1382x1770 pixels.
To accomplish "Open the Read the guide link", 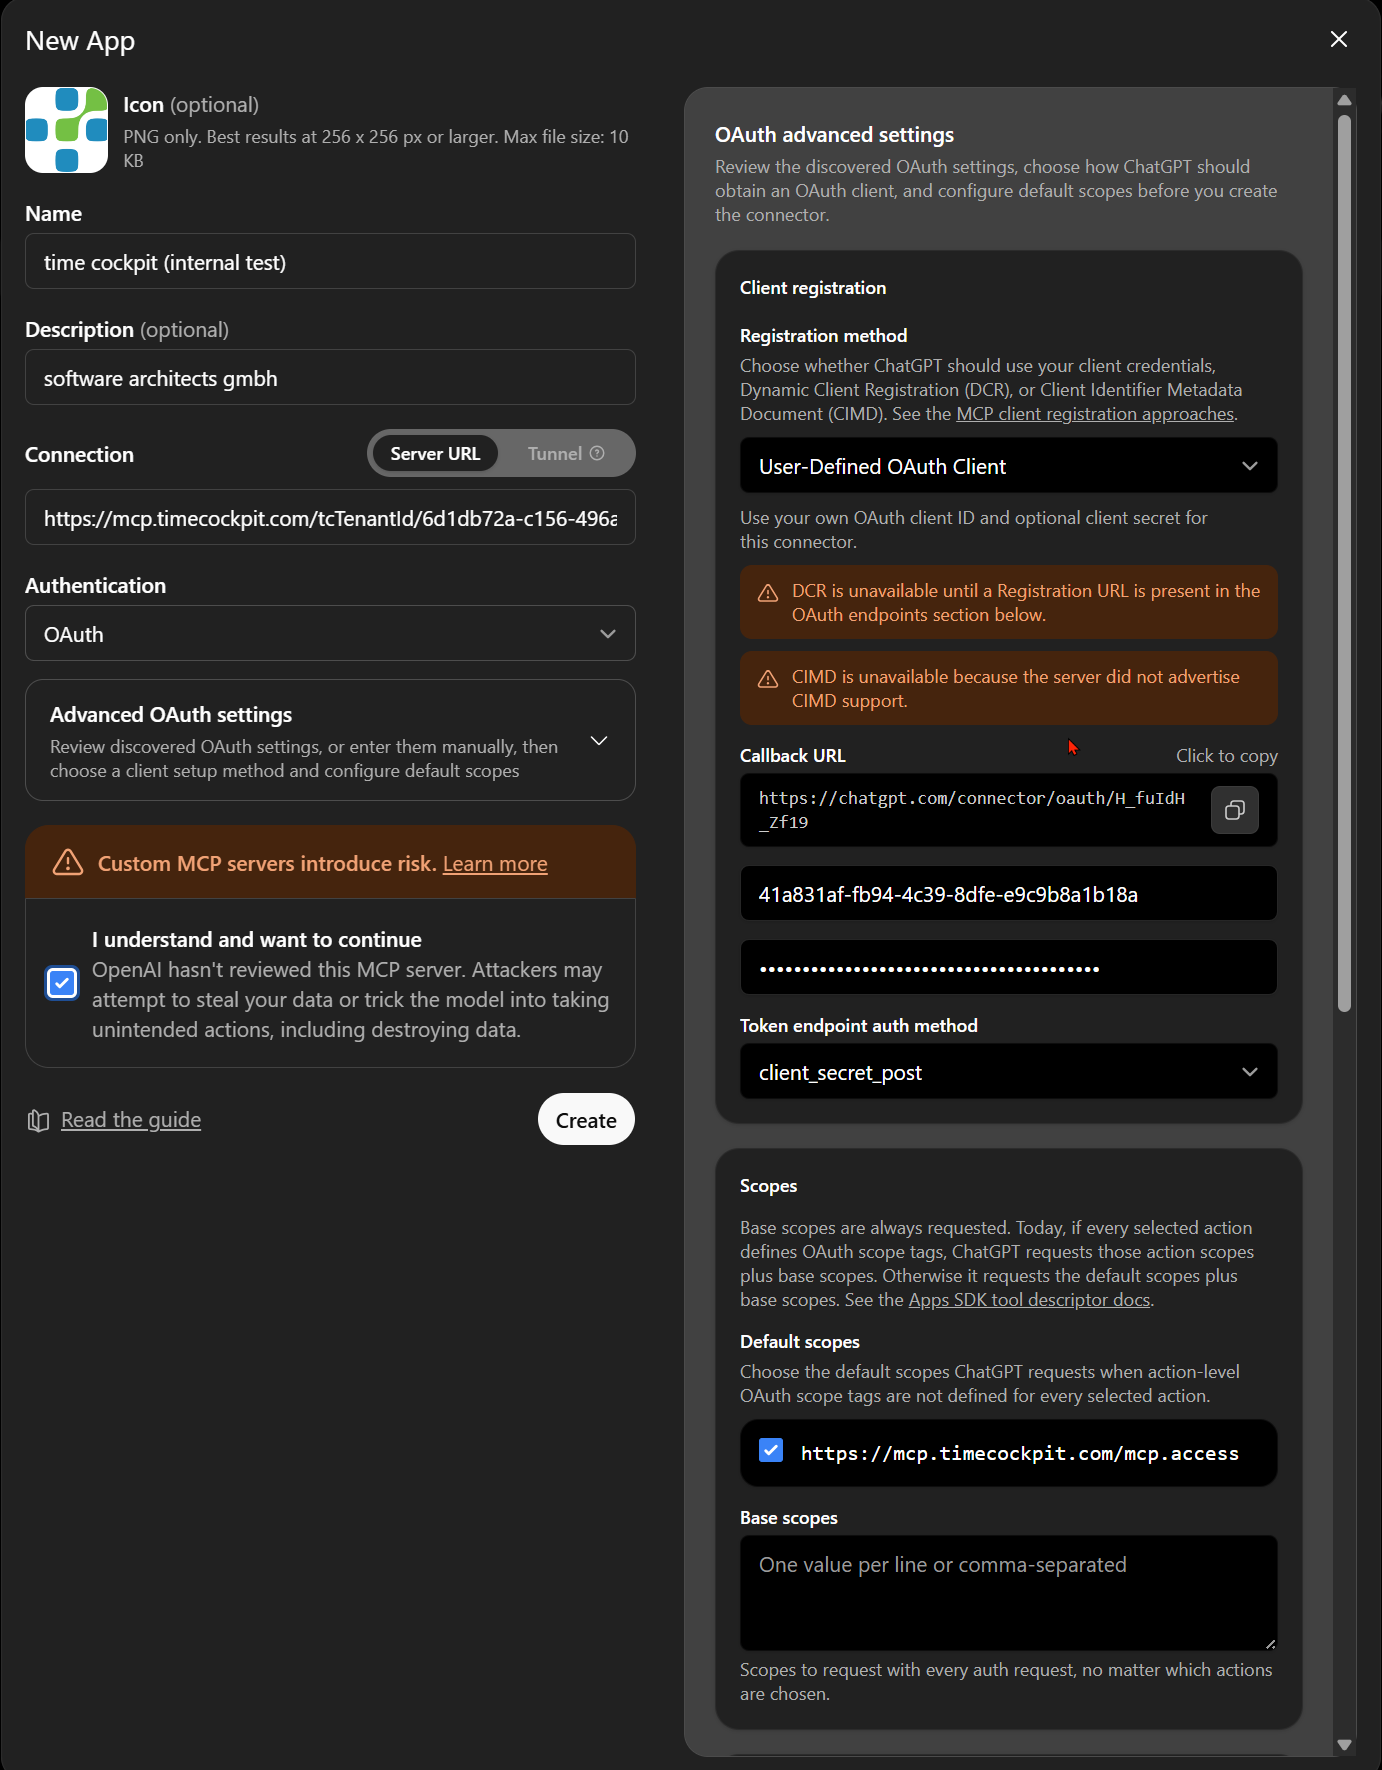I will click(x=131, y=1120).
